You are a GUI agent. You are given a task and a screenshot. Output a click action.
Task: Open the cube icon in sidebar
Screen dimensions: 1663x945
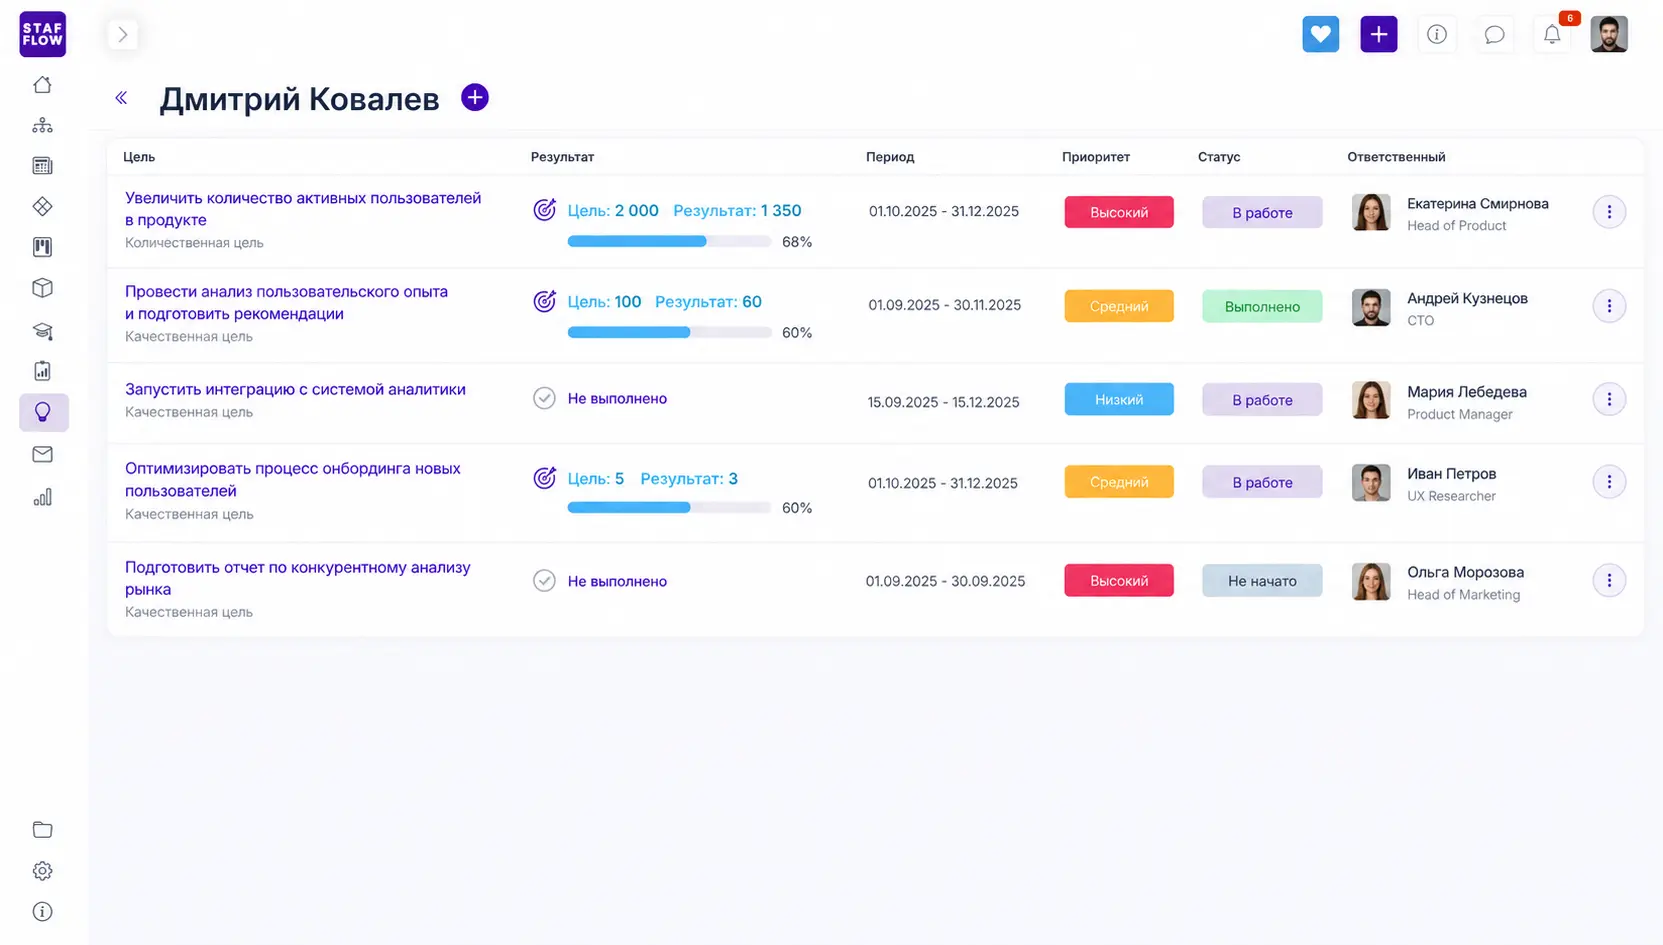pyautogui.click(x=42, y=288)
